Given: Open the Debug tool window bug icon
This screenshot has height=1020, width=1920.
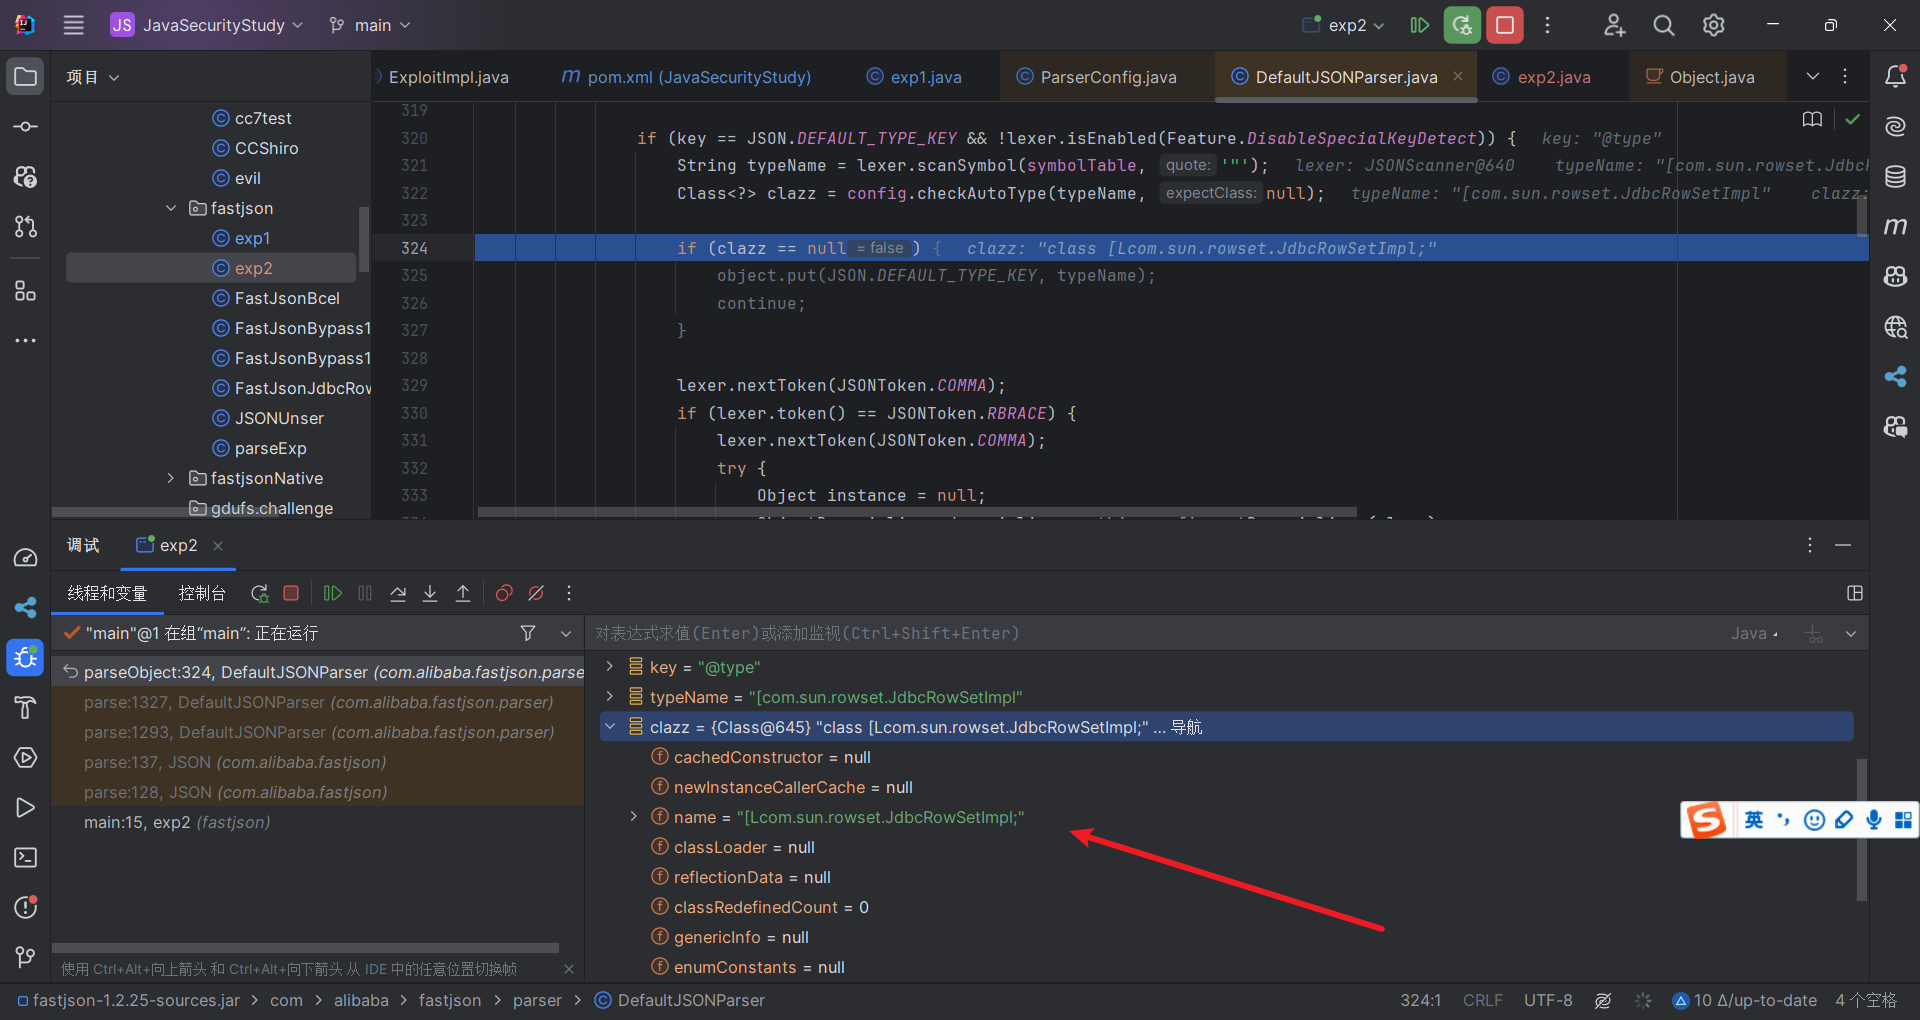Looking at the screenshot, I should tap(26, 658).
